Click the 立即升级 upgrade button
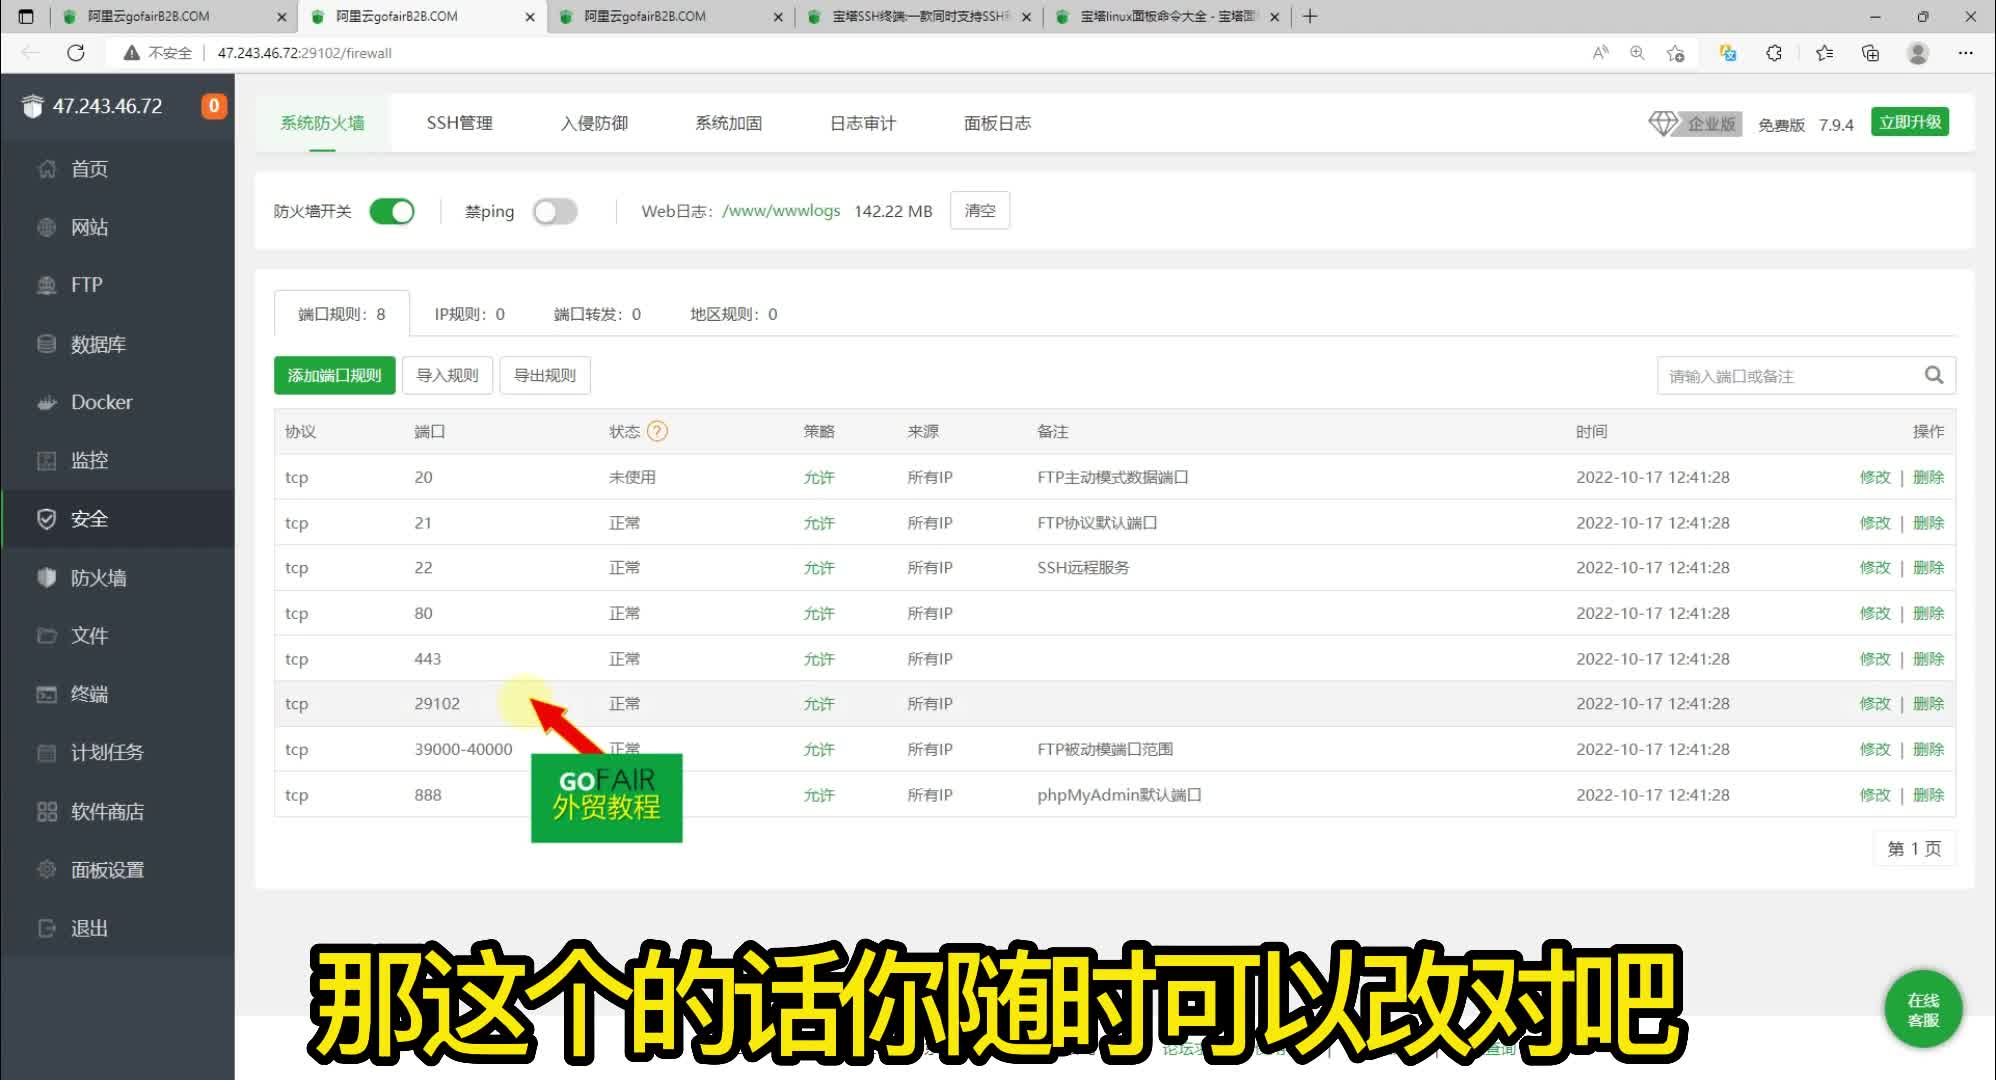The width and height of the screenshot is (1996, 1080). pos(1910,122)
